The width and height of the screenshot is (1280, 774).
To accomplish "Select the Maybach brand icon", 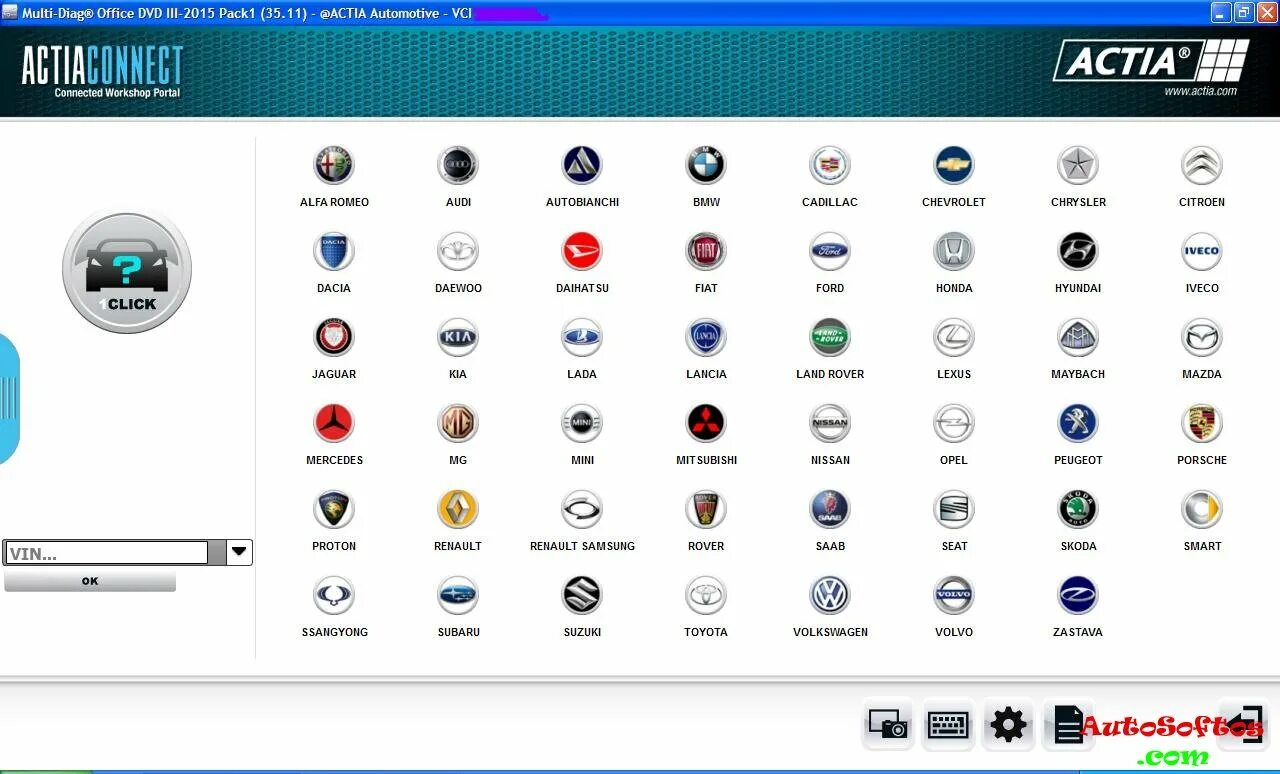I will (x=1078, y=337).
